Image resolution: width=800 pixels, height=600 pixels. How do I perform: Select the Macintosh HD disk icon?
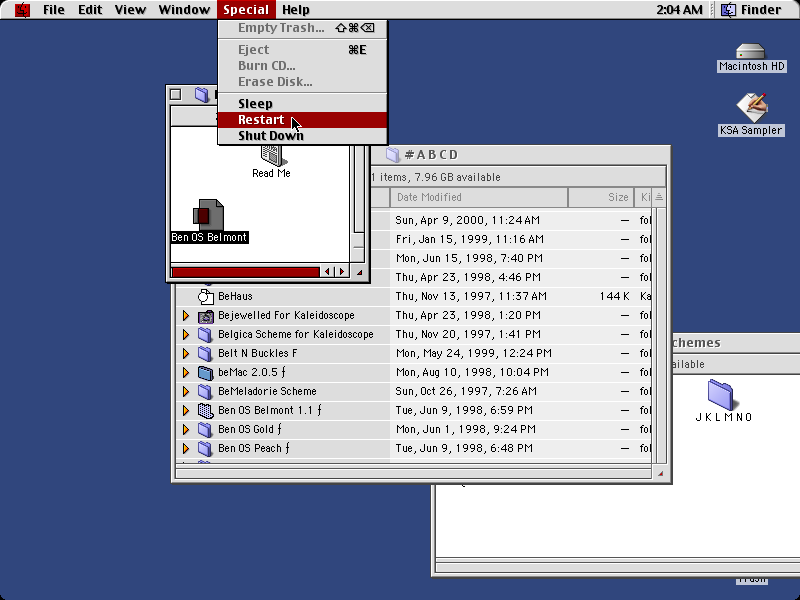(751, 53)
